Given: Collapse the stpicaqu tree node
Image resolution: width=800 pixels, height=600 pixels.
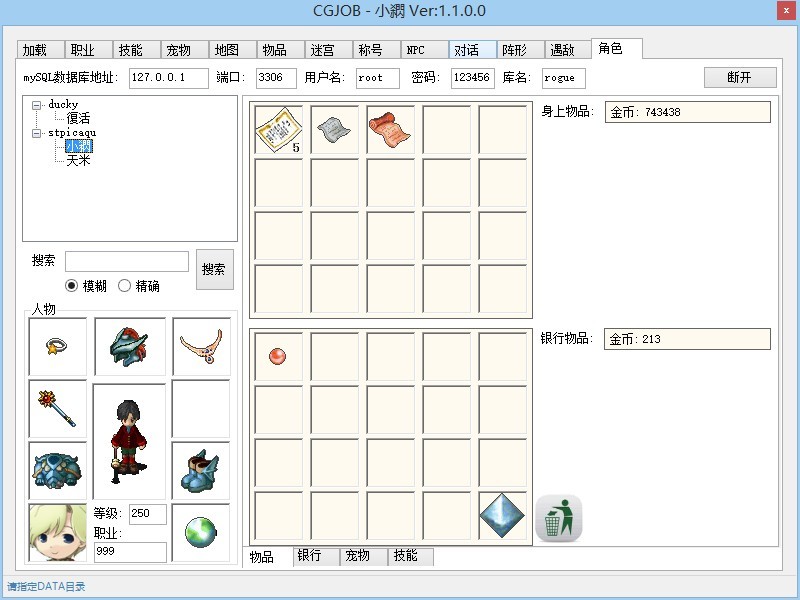Looking at the screenshot, I should coord(36,132).
